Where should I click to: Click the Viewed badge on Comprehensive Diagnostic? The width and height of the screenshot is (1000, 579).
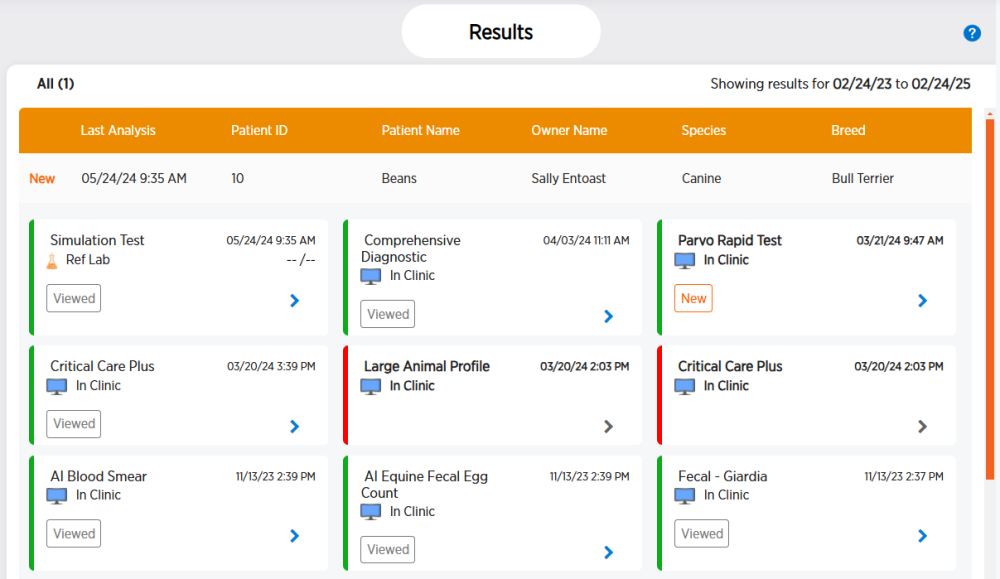tap(388, 314)
